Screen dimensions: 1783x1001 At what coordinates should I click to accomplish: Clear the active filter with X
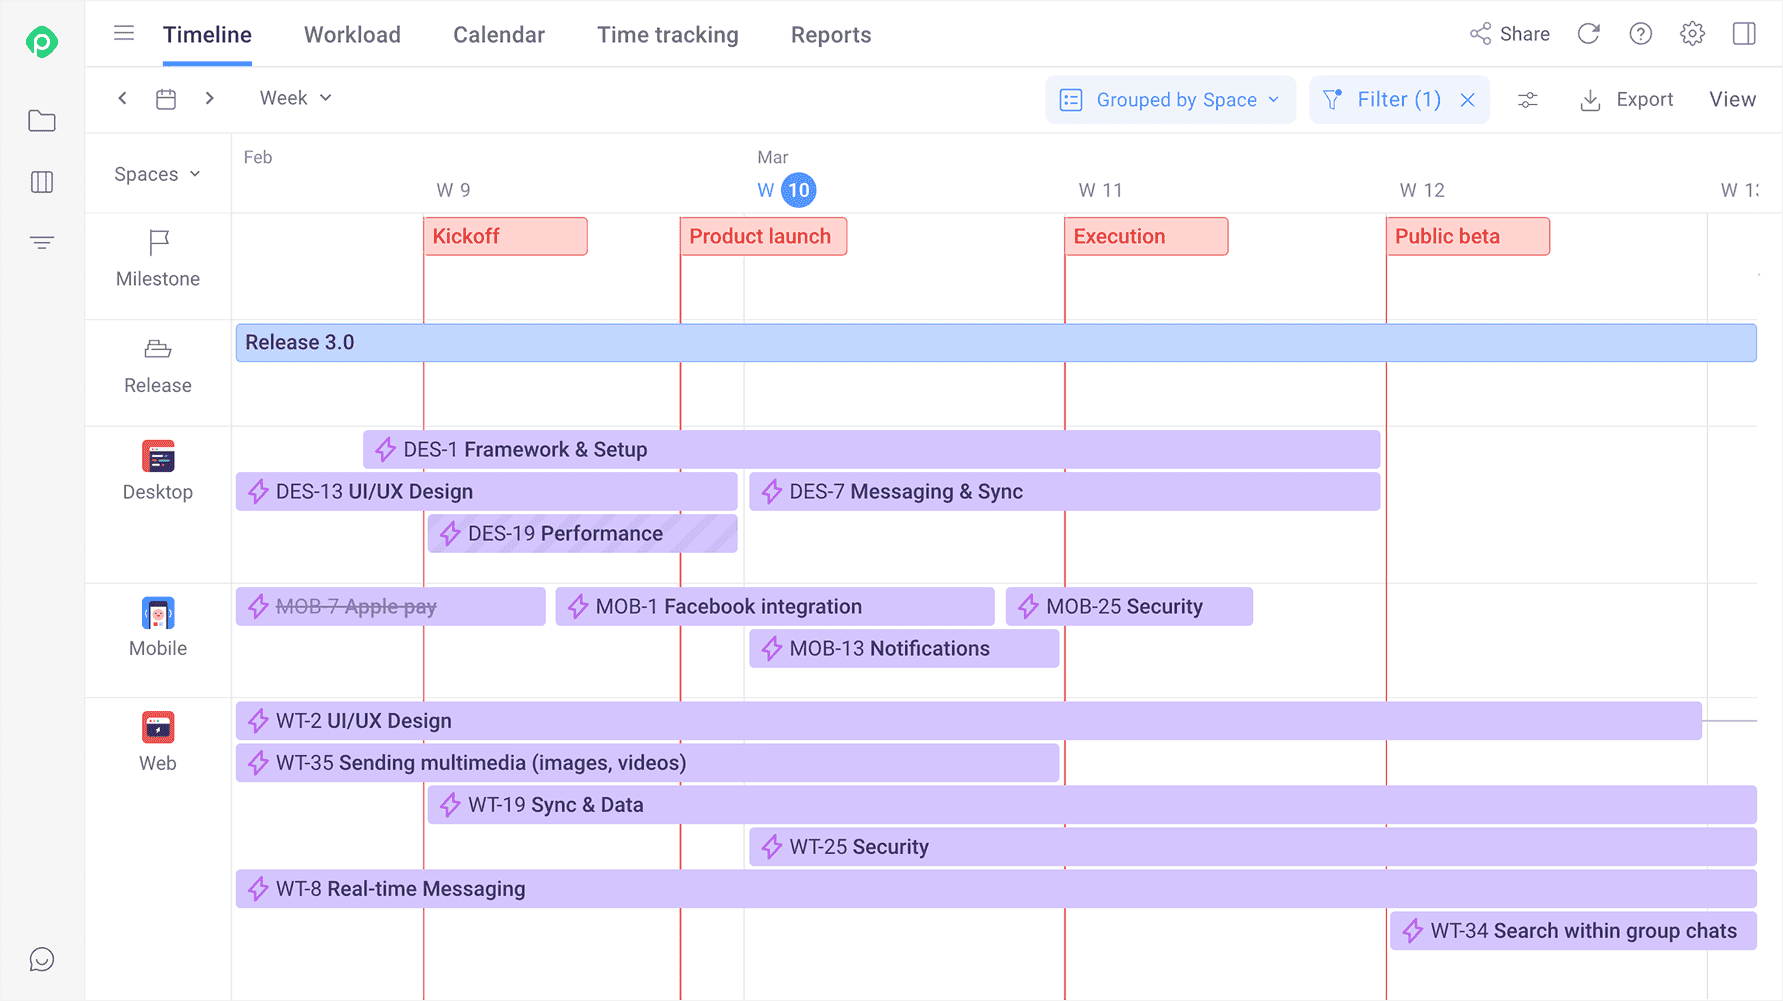[1467, 100]
